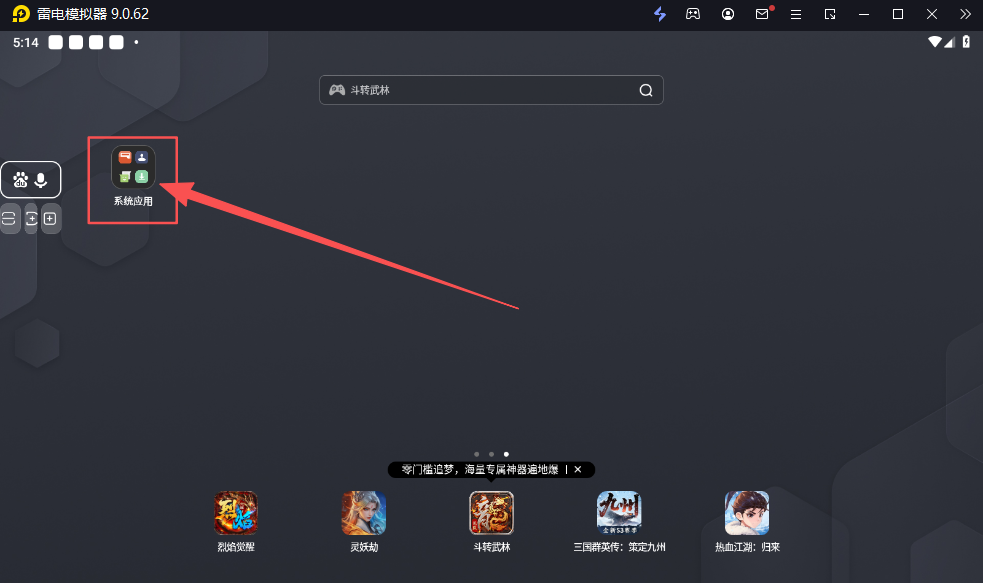Click the plus square widget button
This screenshot has height=583, width=983.
click(x=50, y=218)
